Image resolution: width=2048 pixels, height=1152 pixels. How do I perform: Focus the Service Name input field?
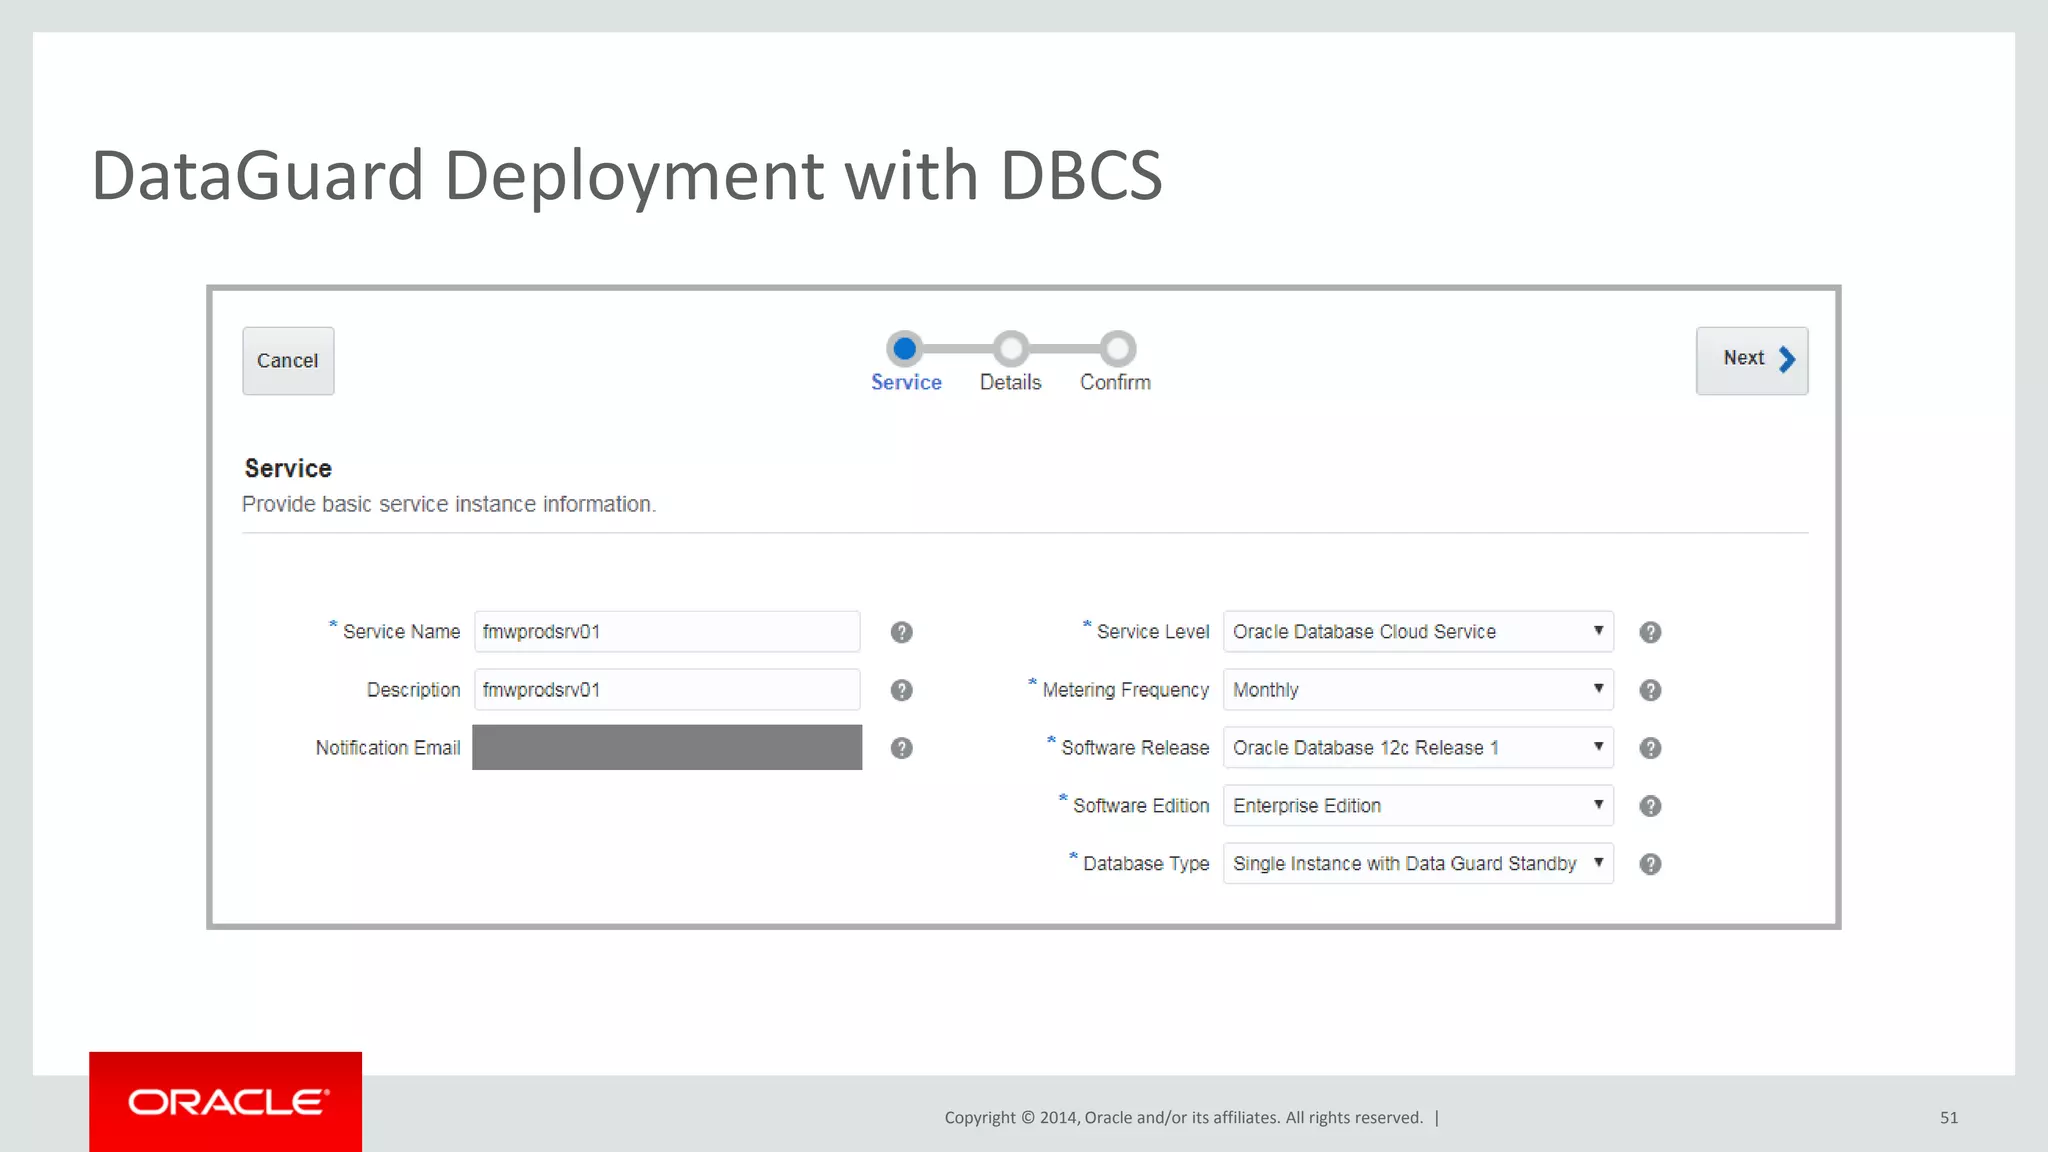(x=667, y=632)
